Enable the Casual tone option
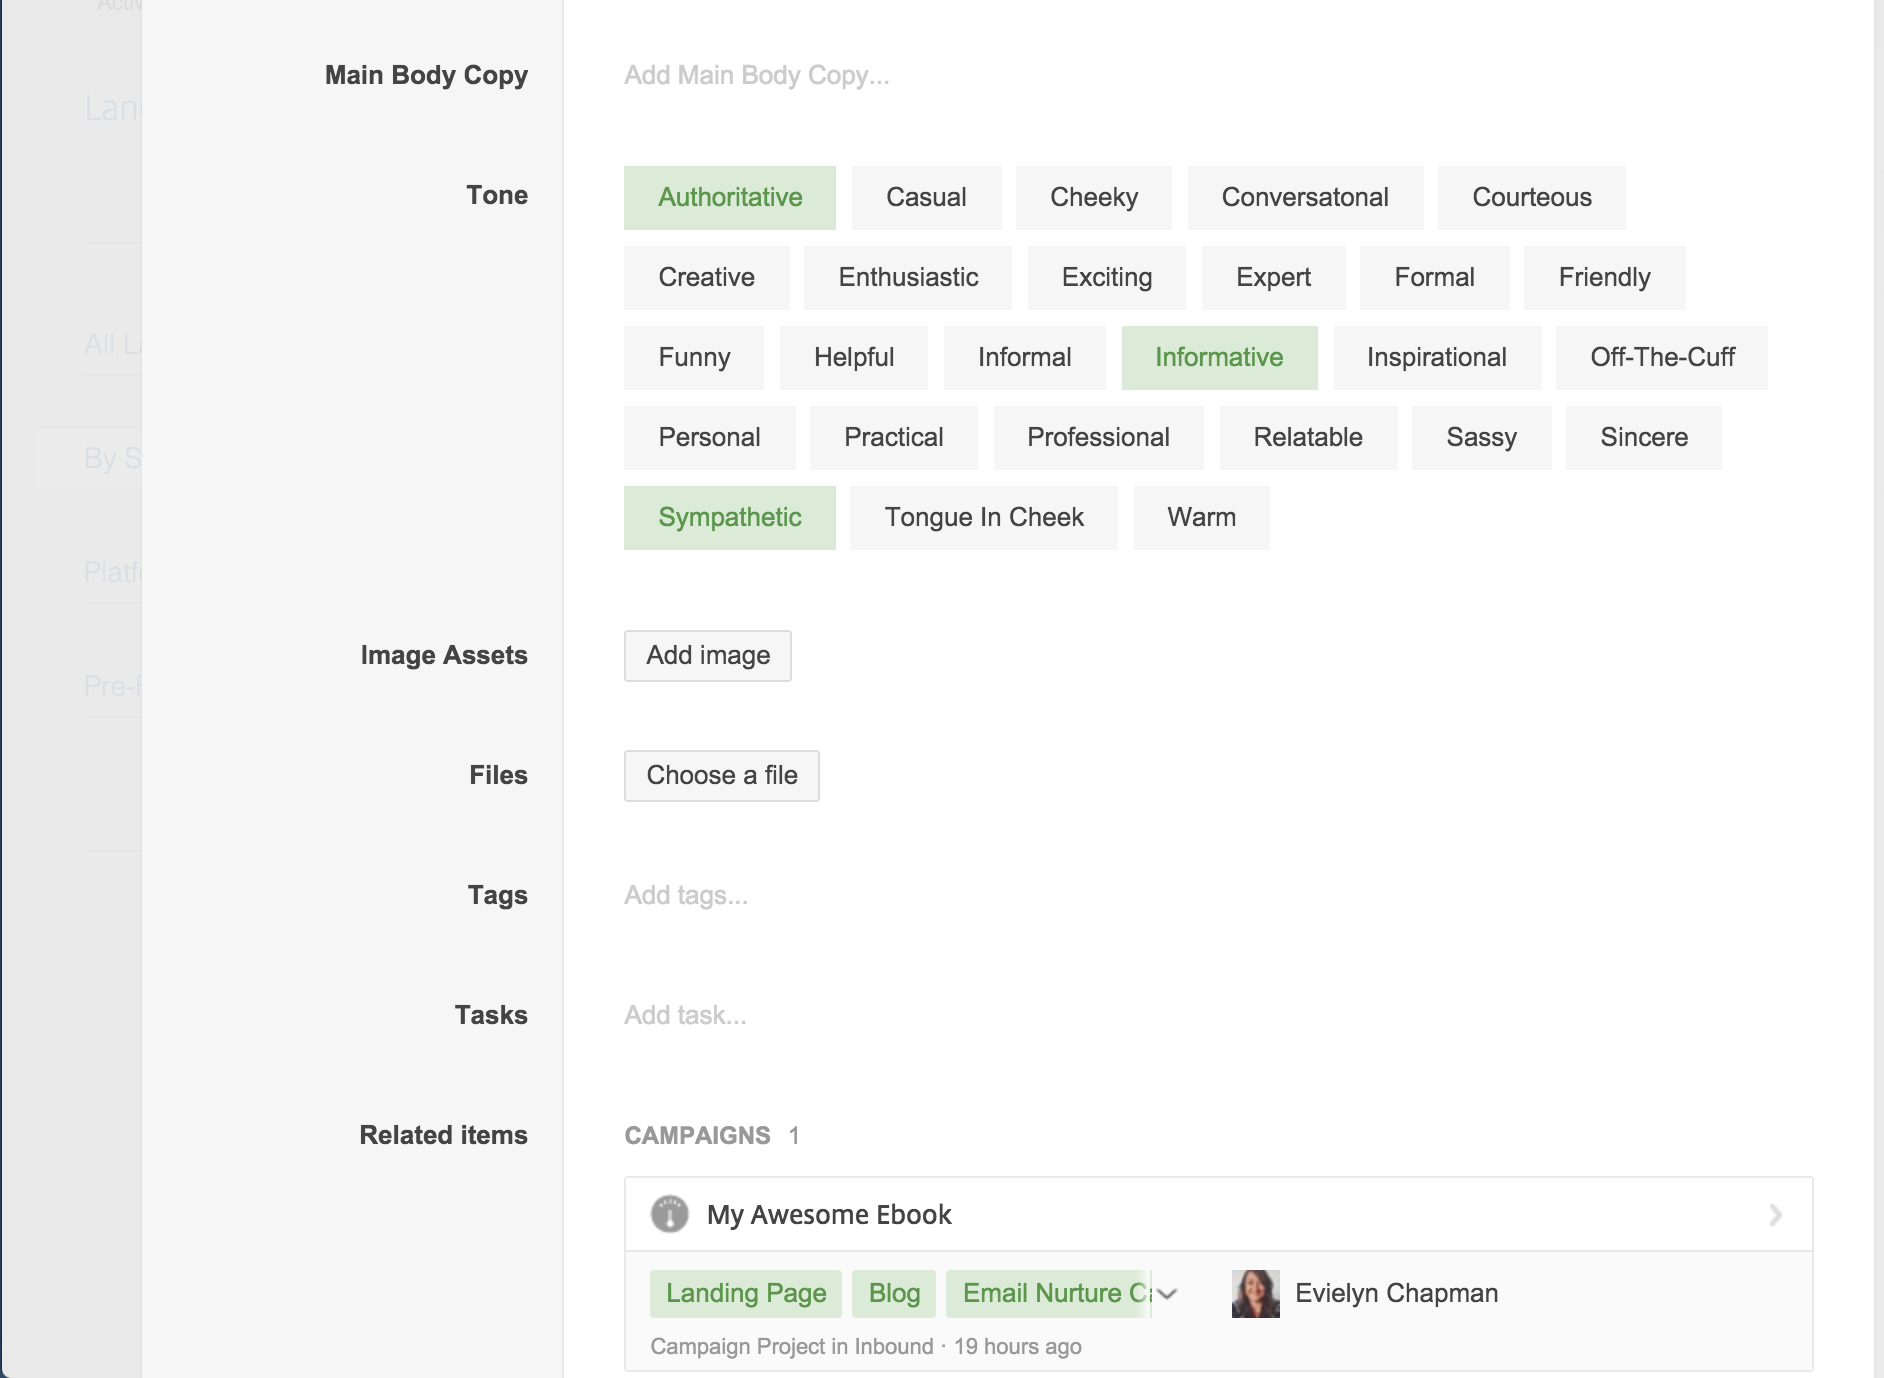This screenshot has width=1884, height=1378. (x=925, y=197)
